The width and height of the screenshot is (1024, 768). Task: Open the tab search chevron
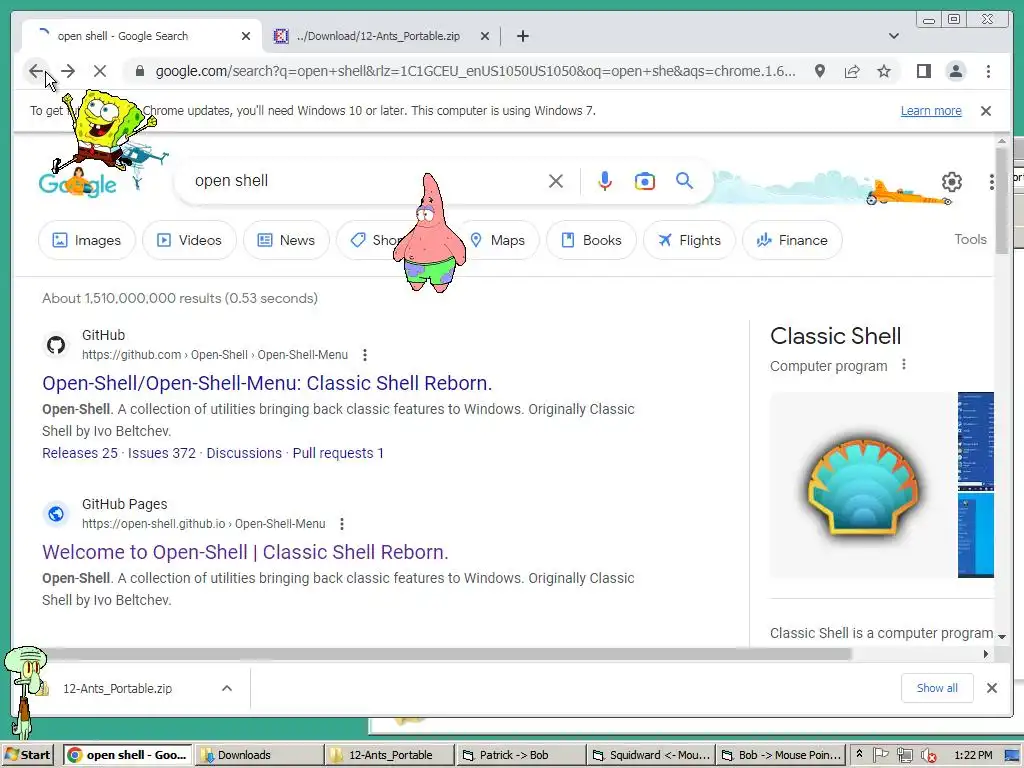[x=893, y=36]
